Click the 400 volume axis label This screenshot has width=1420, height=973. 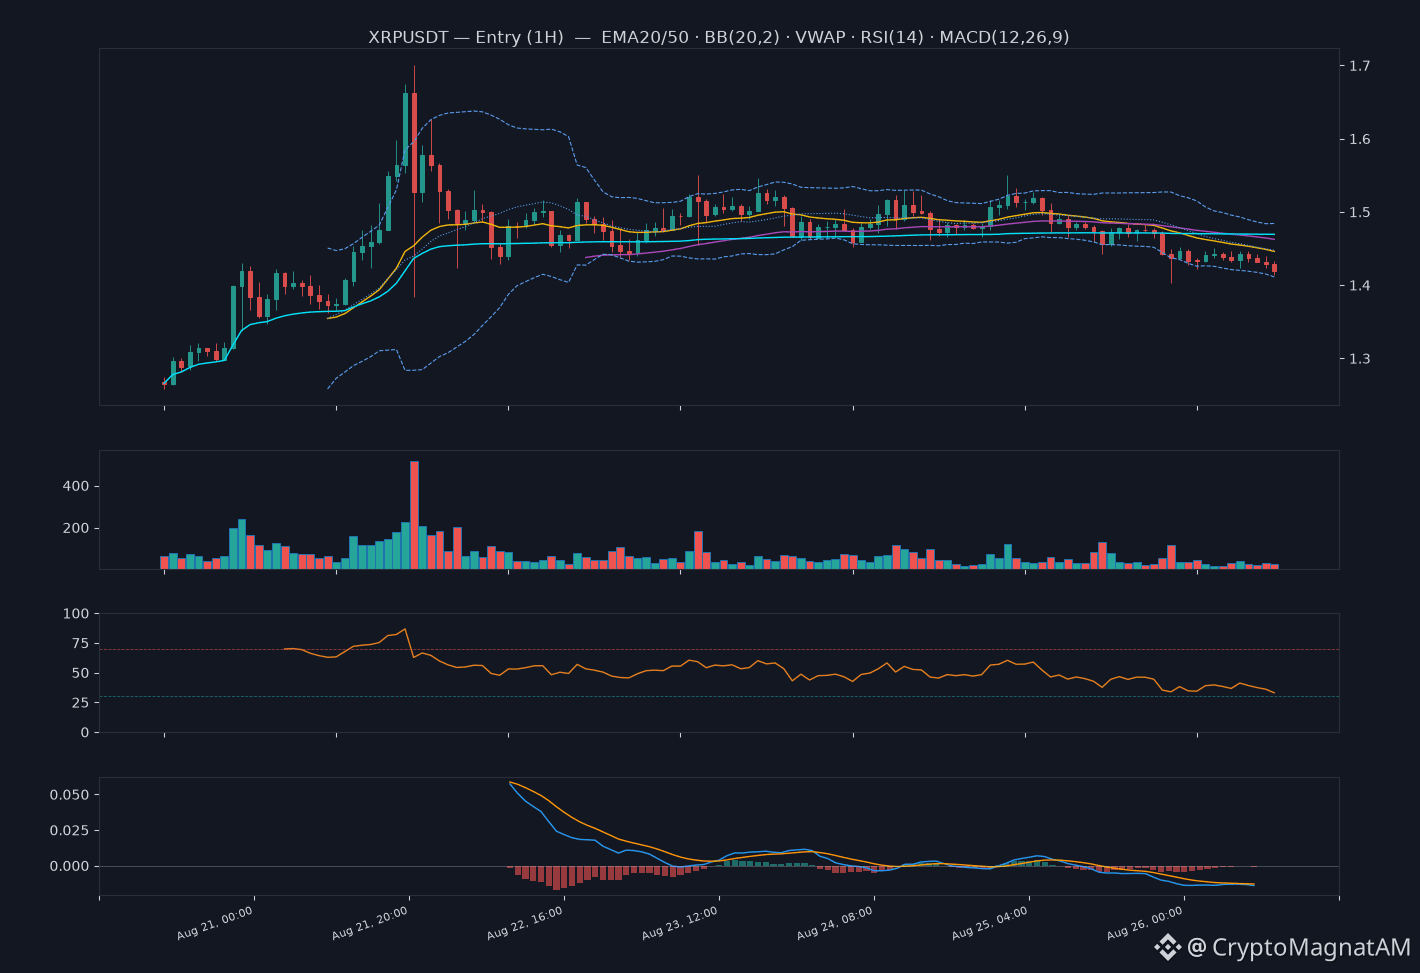[x=78, y=486]
